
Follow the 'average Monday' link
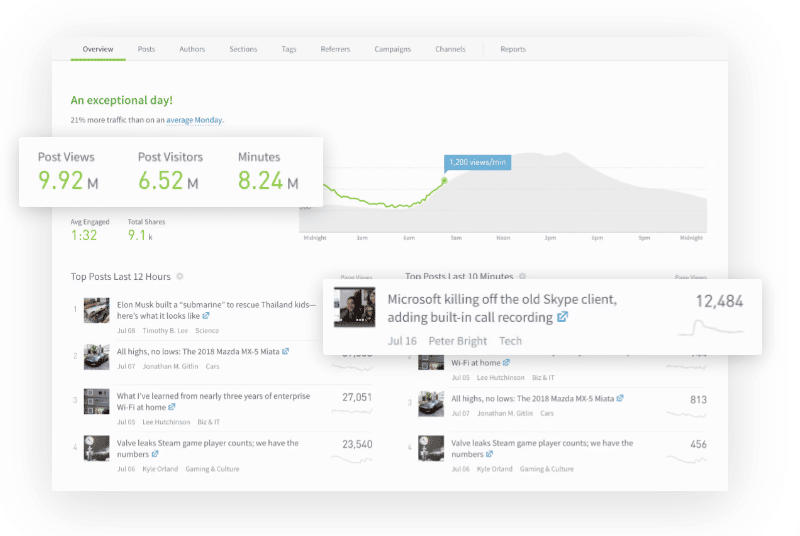click(194, 120)
